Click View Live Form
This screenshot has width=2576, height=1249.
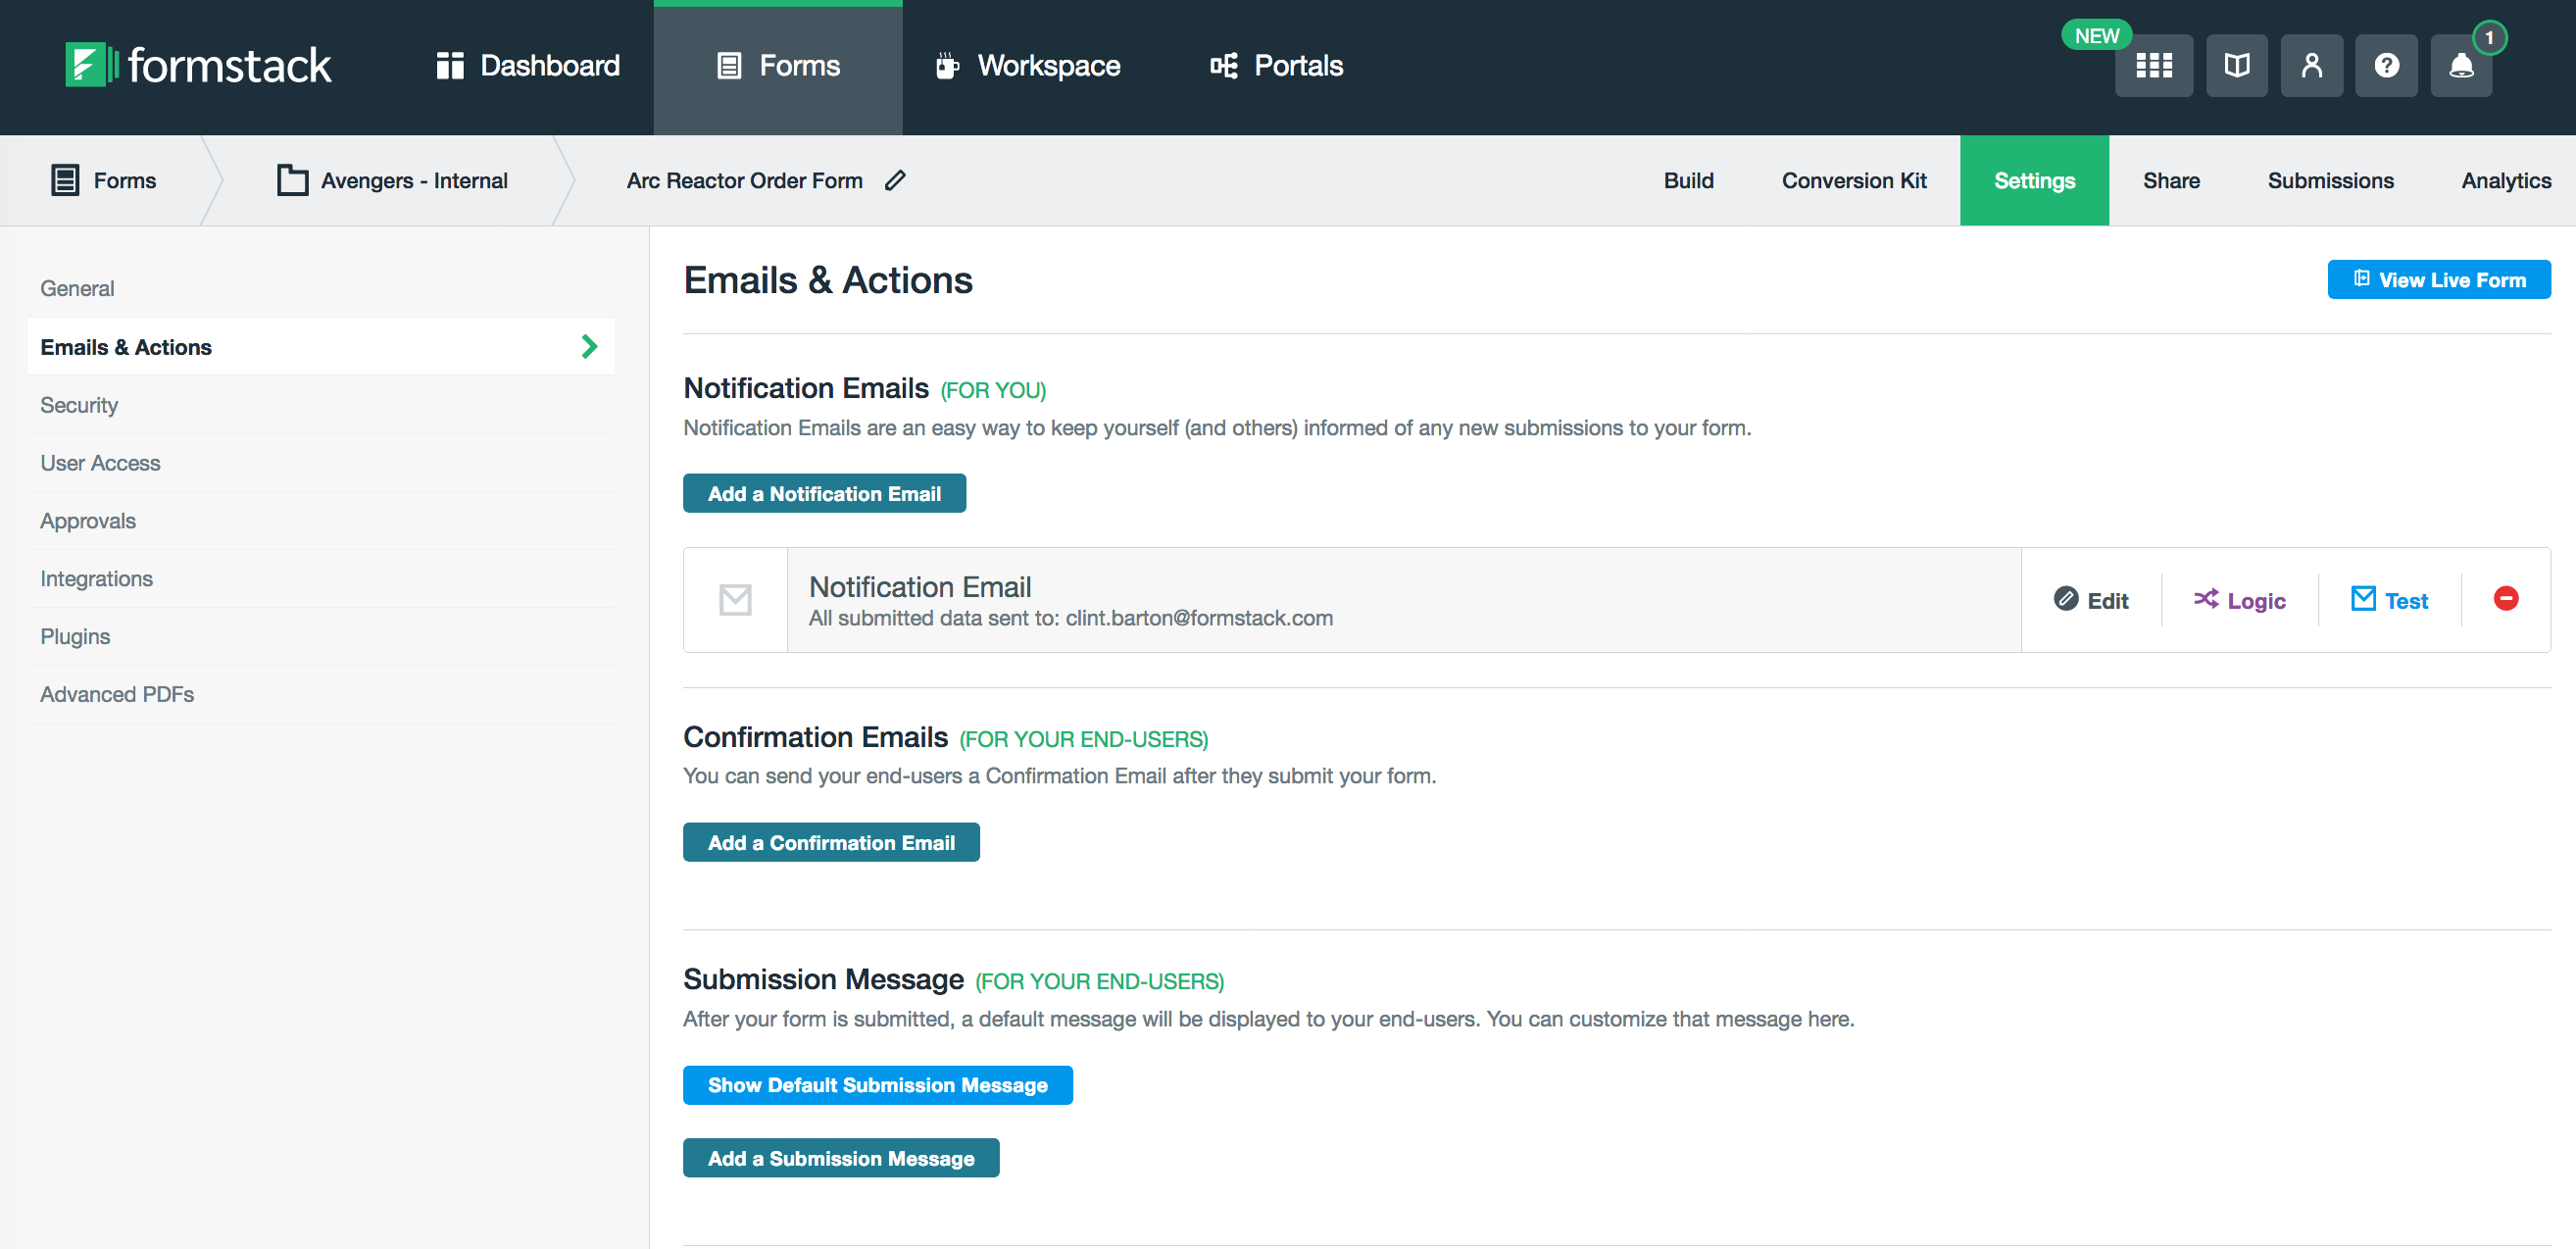click(x=2439, y=279)
